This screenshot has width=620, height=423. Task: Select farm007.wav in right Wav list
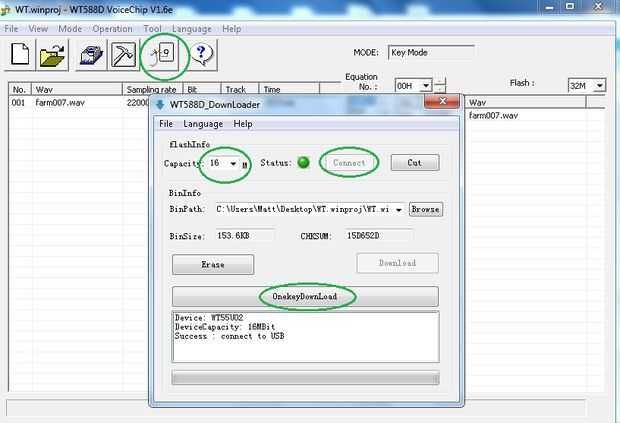tap(493, 115)
